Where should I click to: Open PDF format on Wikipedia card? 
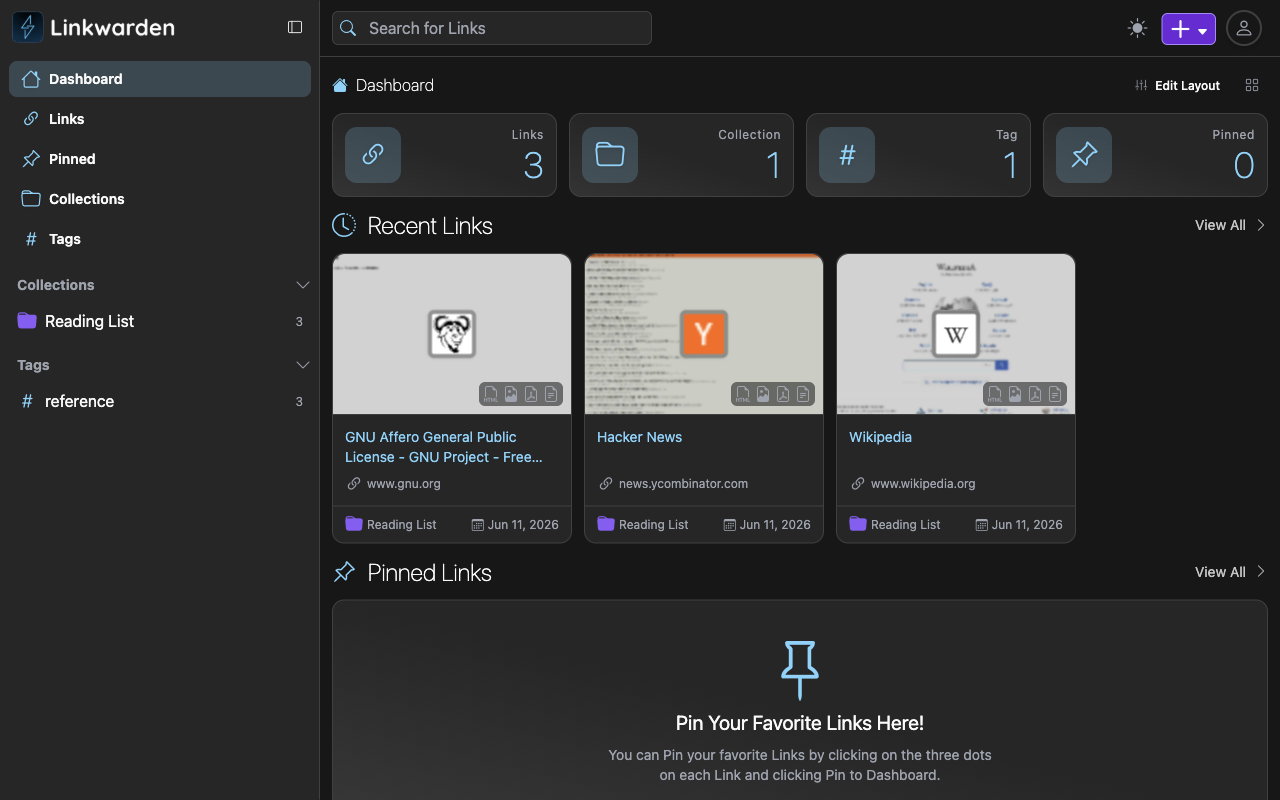(1035, 394)
